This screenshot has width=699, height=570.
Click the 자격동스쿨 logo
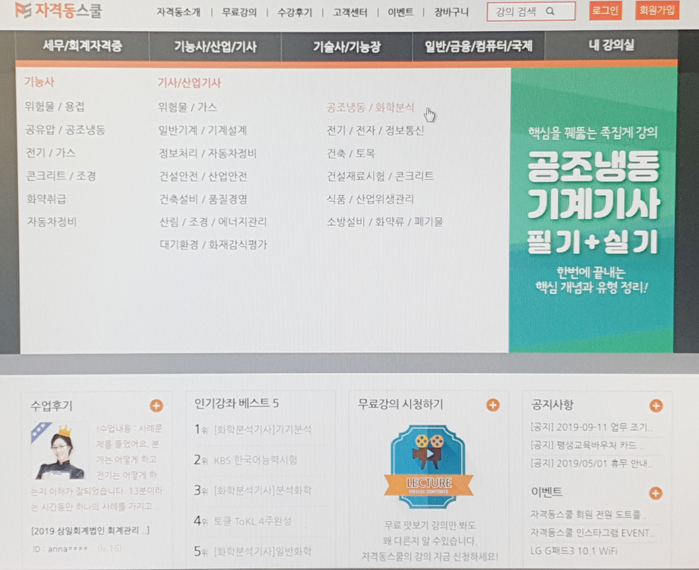(58, 11)
